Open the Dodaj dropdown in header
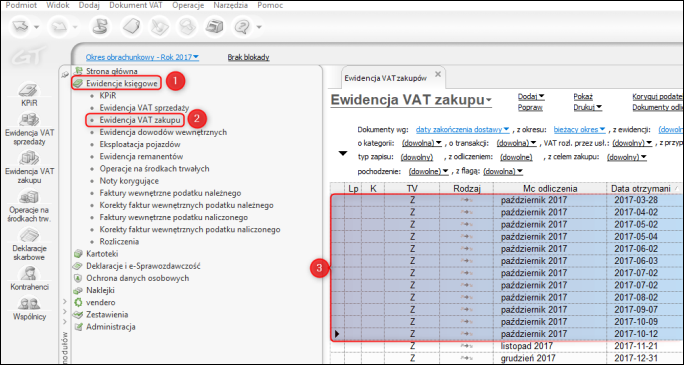 pos(531,97)
